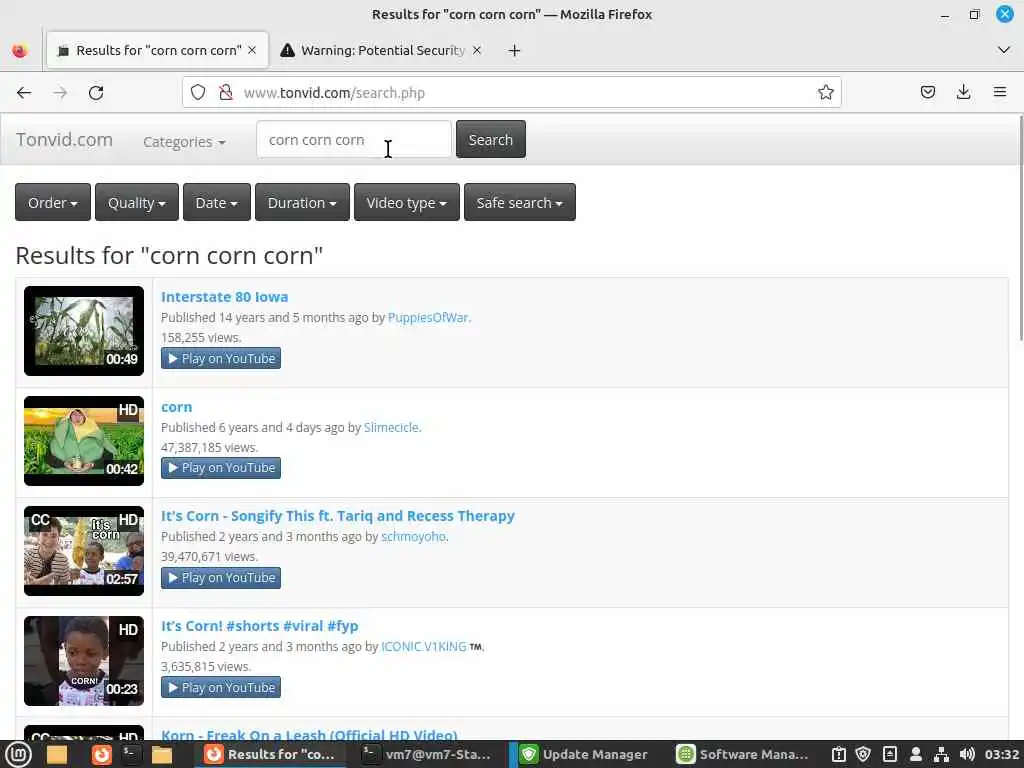1024x768 pixels.
Task: Open the Interstate 80 Iowa video title
Action: [224, 296]
